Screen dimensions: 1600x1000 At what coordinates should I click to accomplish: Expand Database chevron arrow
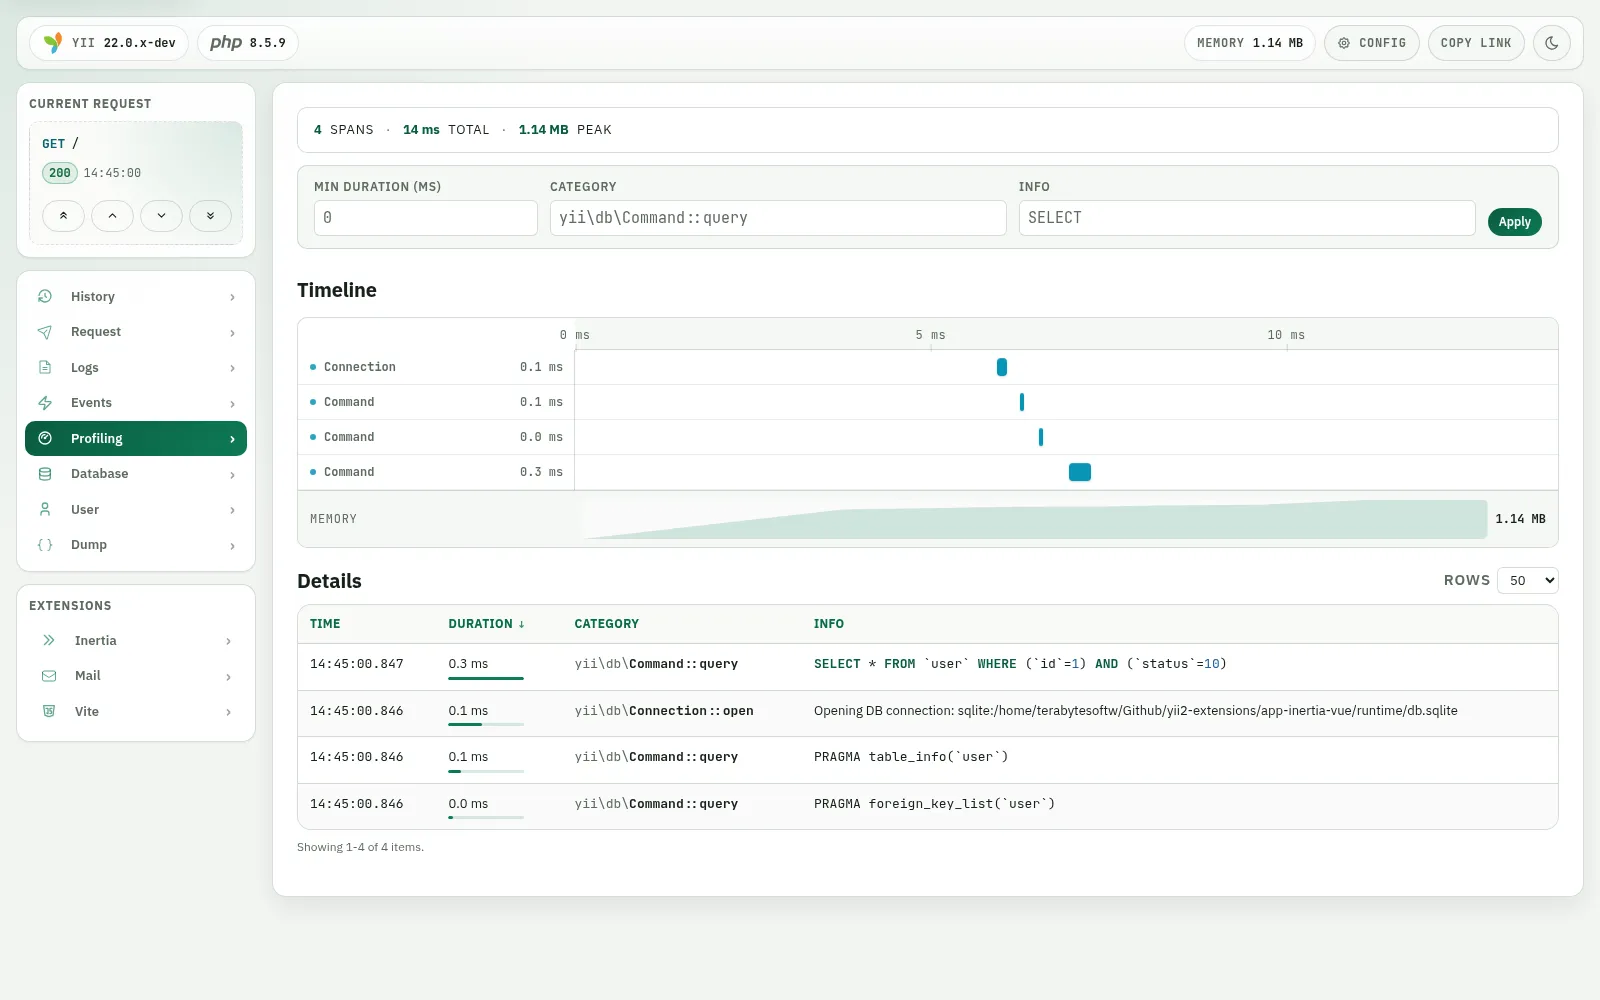coord(232,475)
